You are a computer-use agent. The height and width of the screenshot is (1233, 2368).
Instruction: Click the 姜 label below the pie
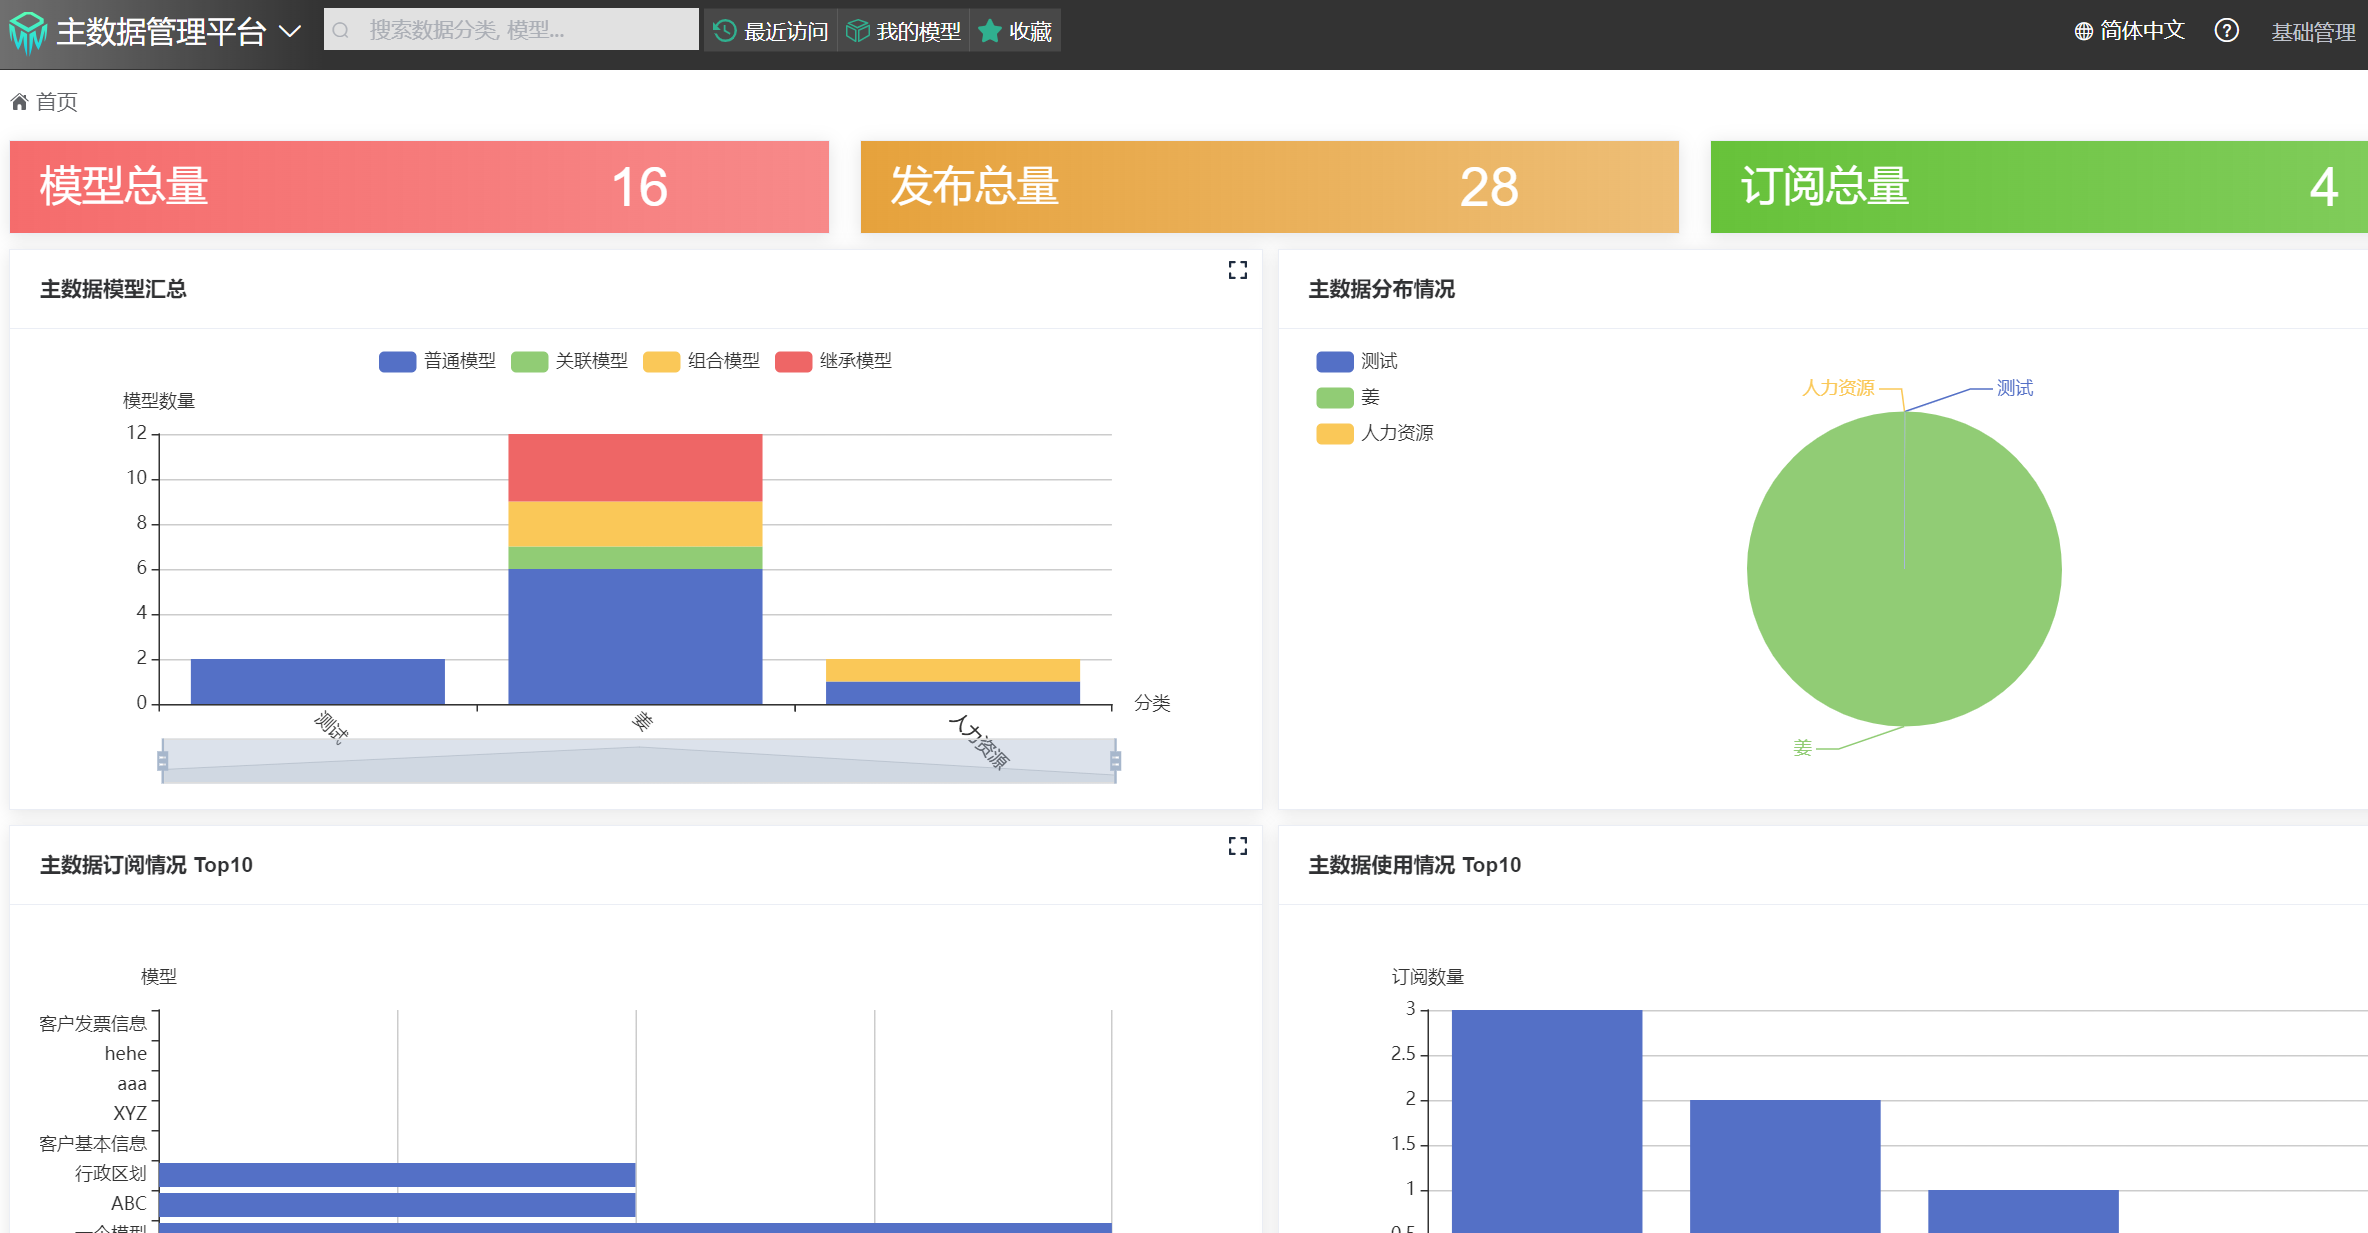click(x=1802, y=748)
